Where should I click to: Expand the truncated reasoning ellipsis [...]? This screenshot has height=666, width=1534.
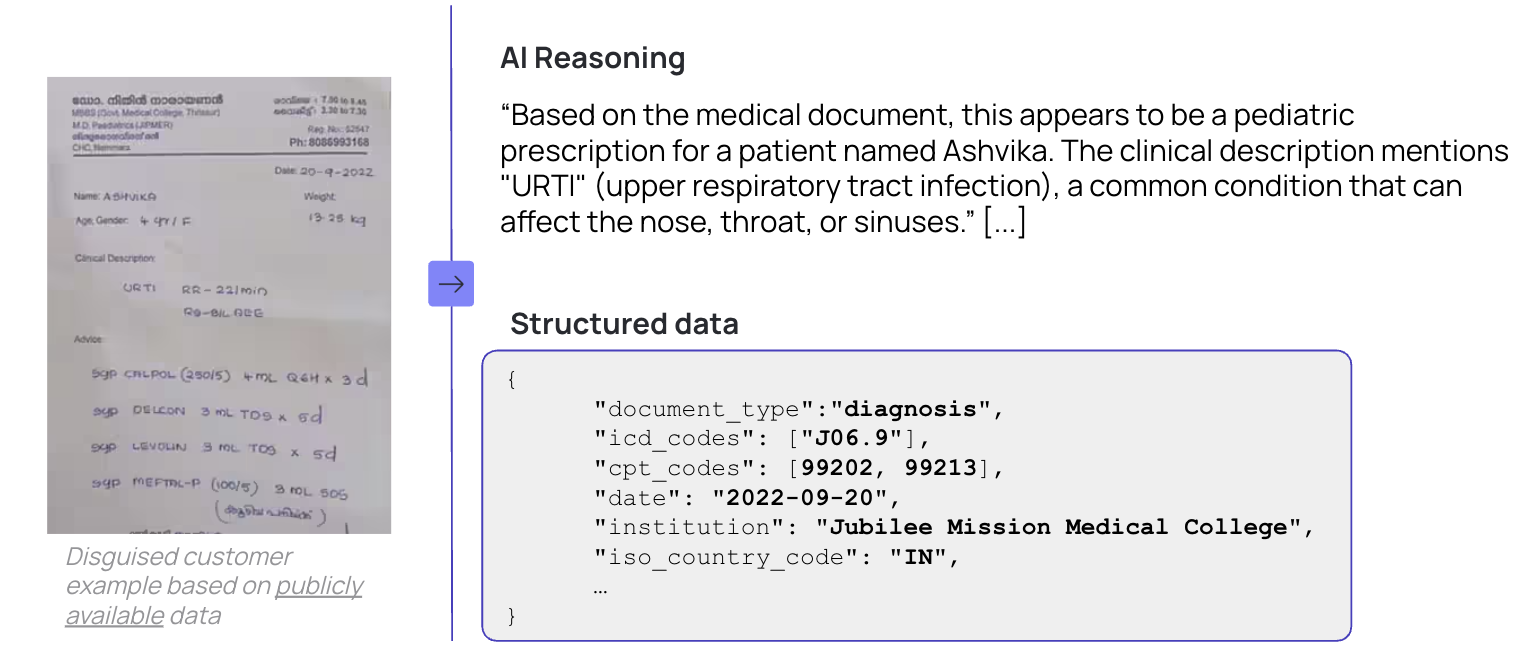(x=1005, y=221)
